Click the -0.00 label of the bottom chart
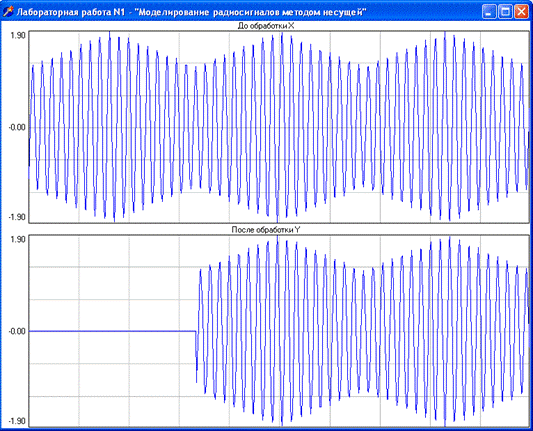Image resolution: width=533 pixels, height=431 pixels. [17, 331]
